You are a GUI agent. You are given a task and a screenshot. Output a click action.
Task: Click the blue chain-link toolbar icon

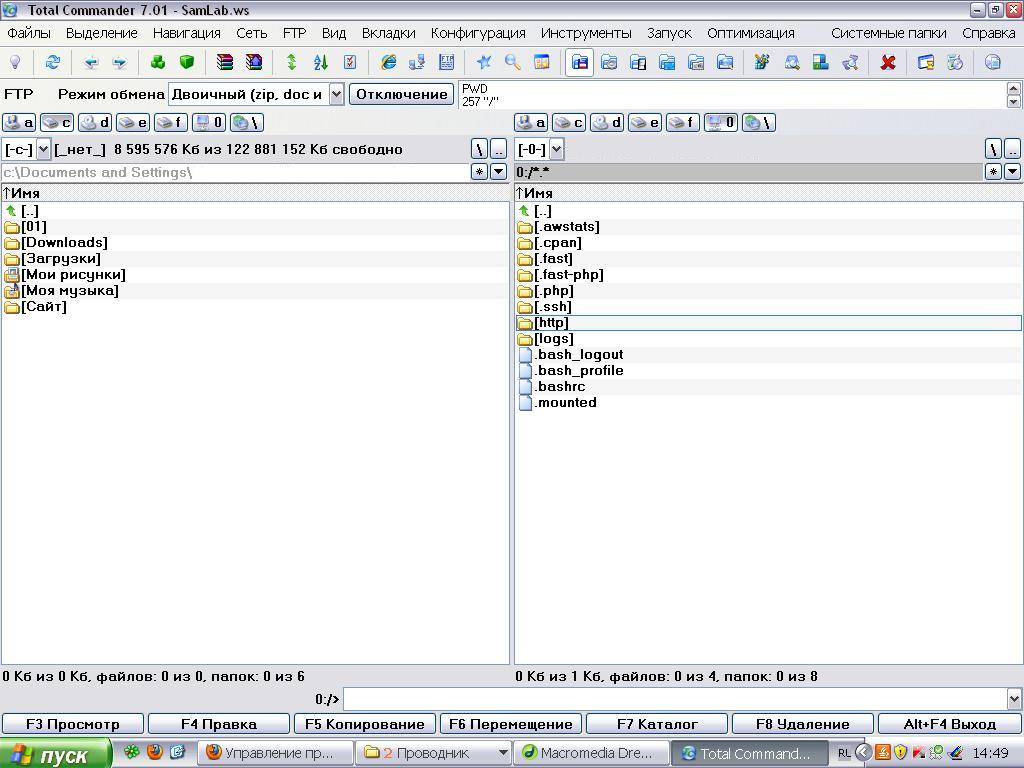pos(850,62)
